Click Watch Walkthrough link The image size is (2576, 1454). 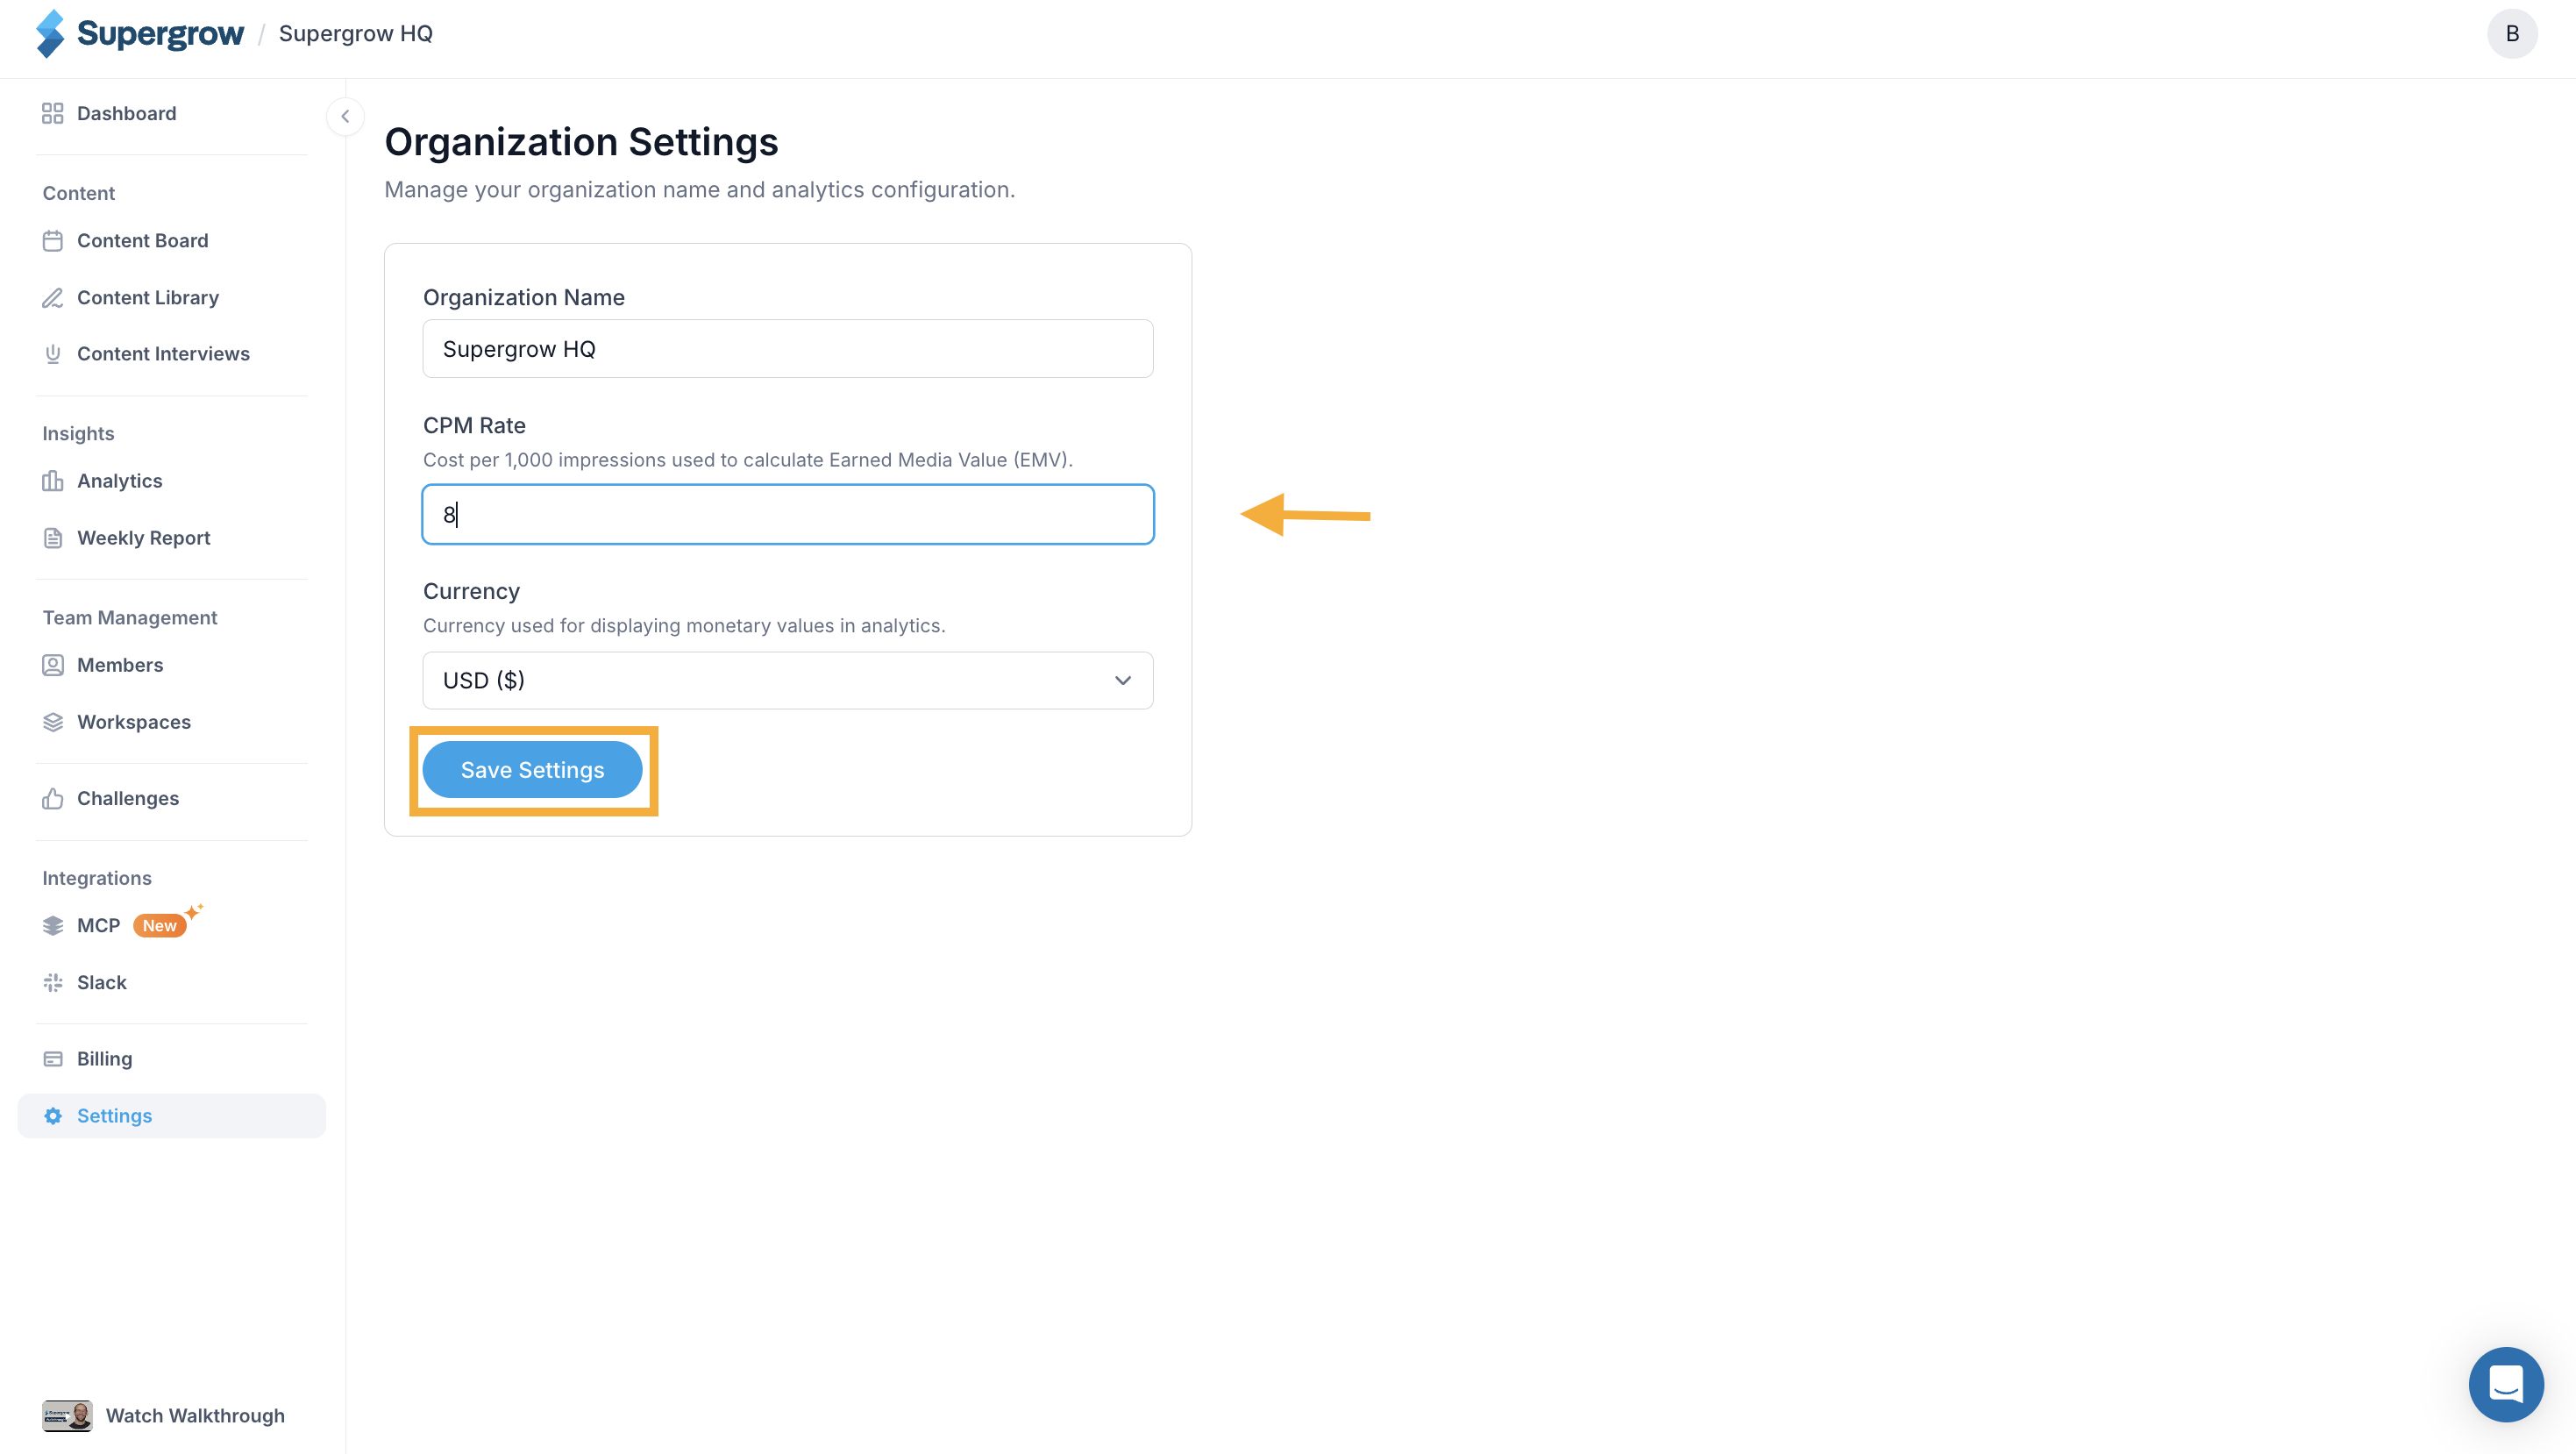click(195, 1416)
